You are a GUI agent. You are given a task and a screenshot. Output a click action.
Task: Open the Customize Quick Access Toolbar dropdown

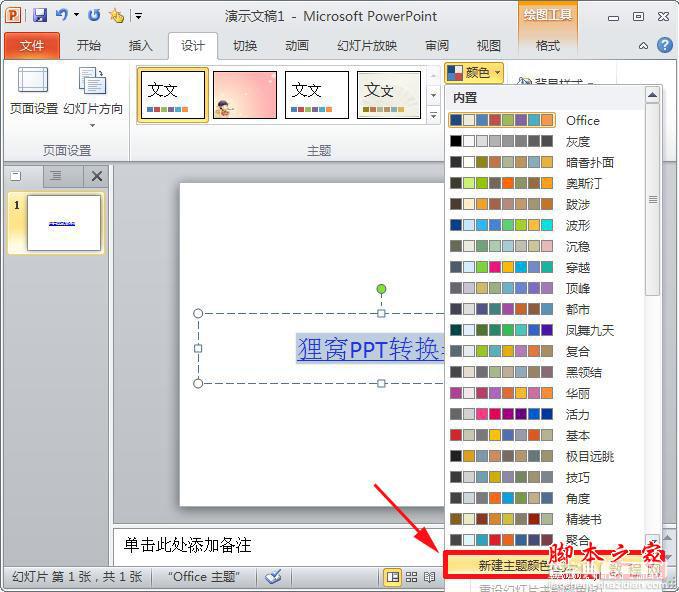[139, 16]
